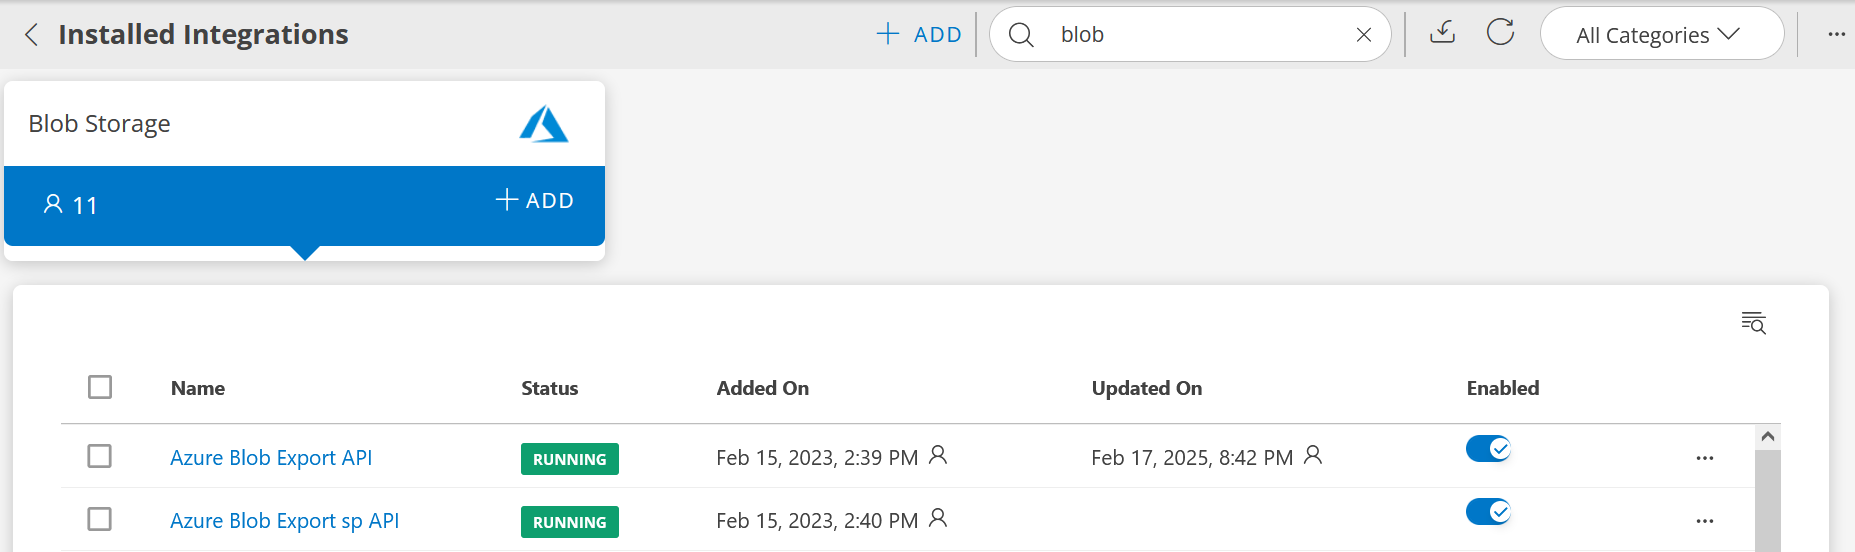Screen dimensions: 1855x552
Task: Open row actions for Azure Blob Export sp API
Action: tap(1705, 521)
